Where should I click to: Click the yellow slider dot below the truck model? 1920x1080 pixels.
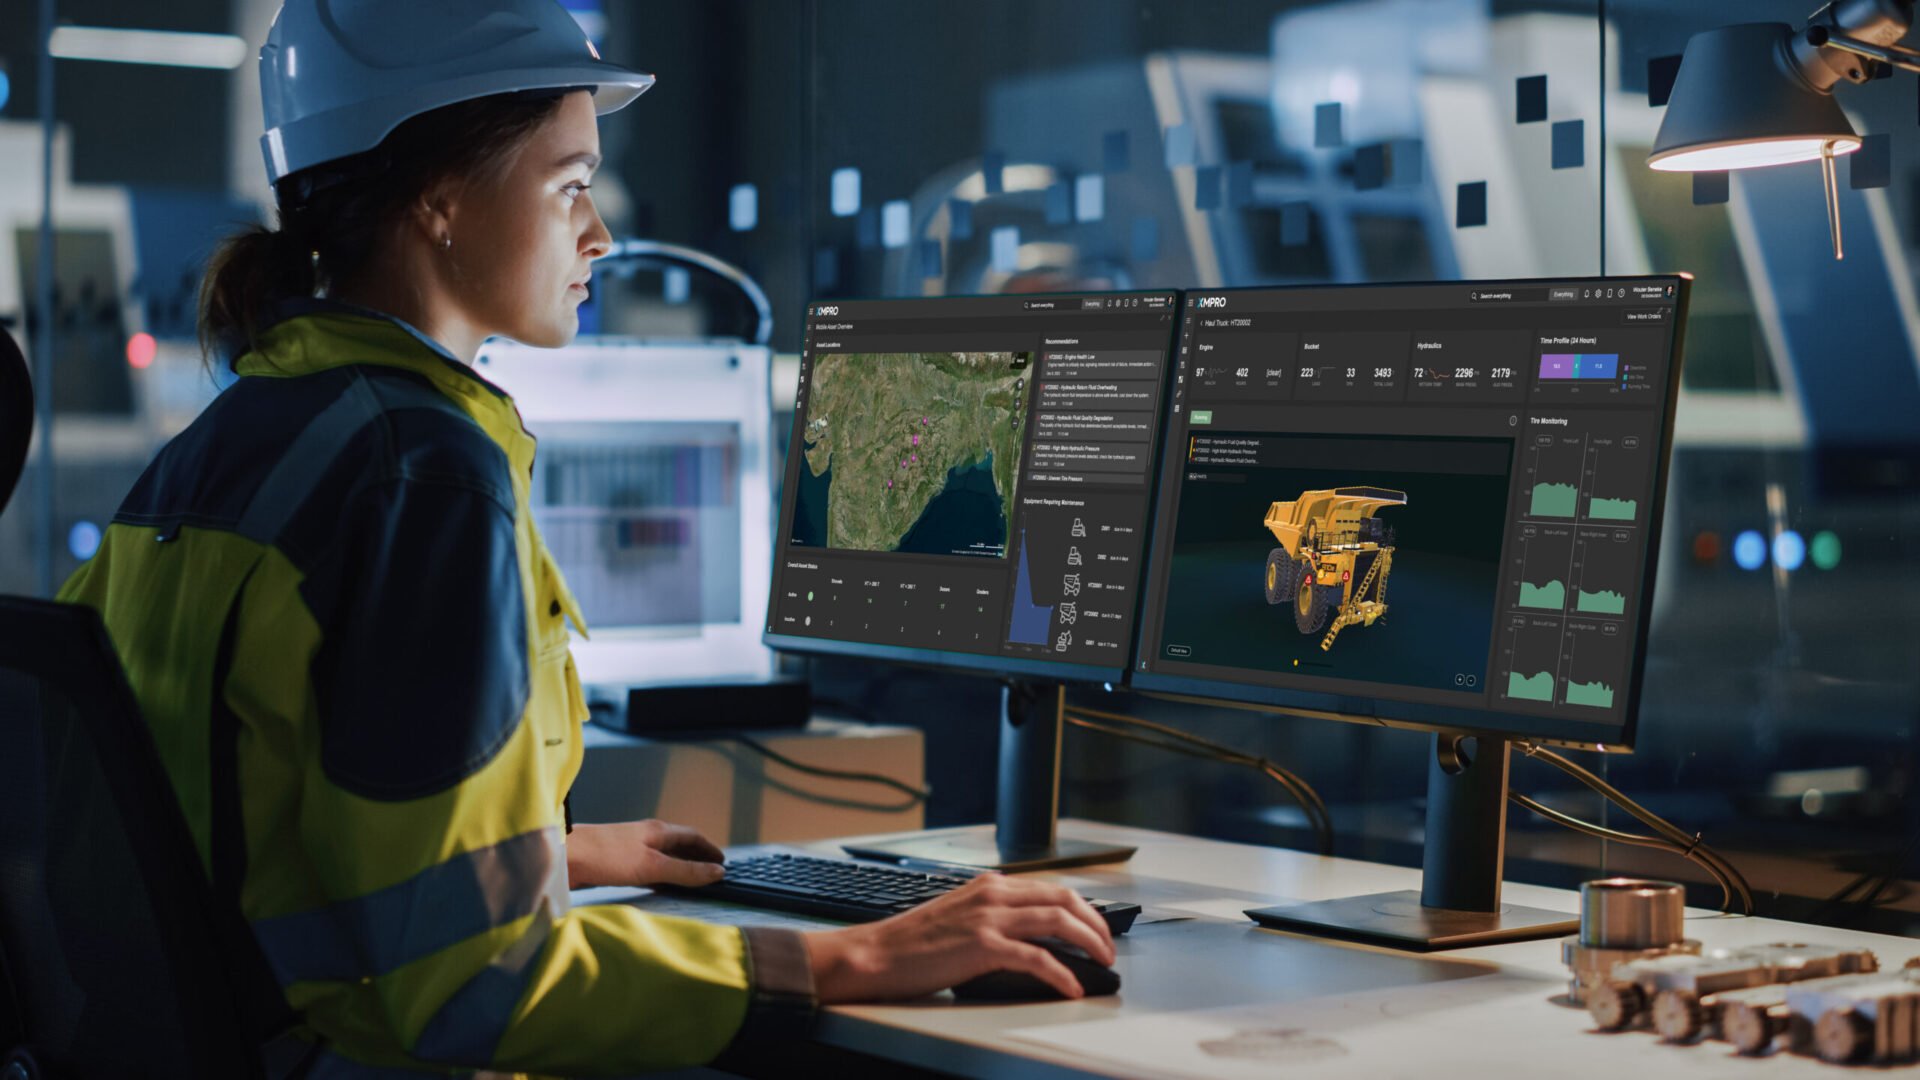pos(1296,662)
